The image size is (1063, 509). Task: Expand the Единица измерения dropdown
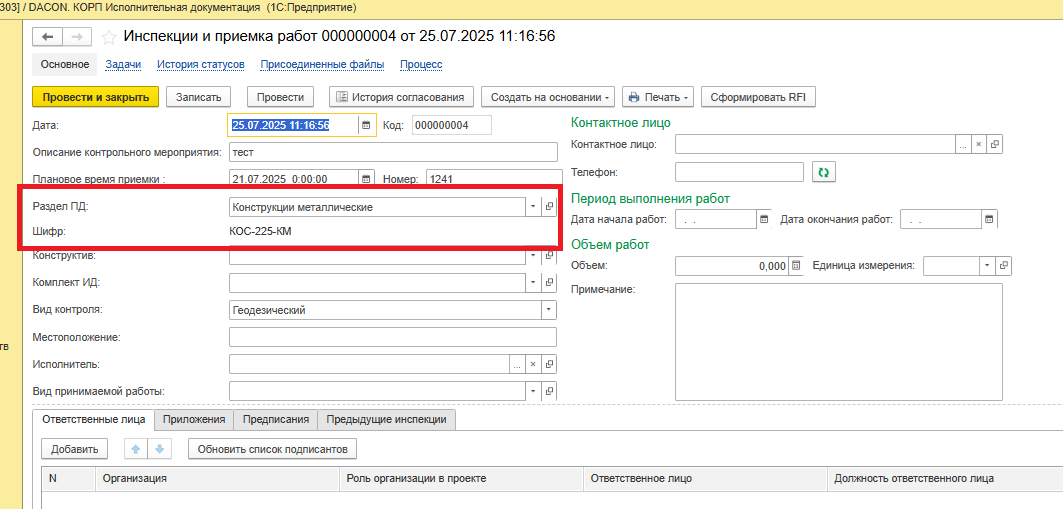987,266
